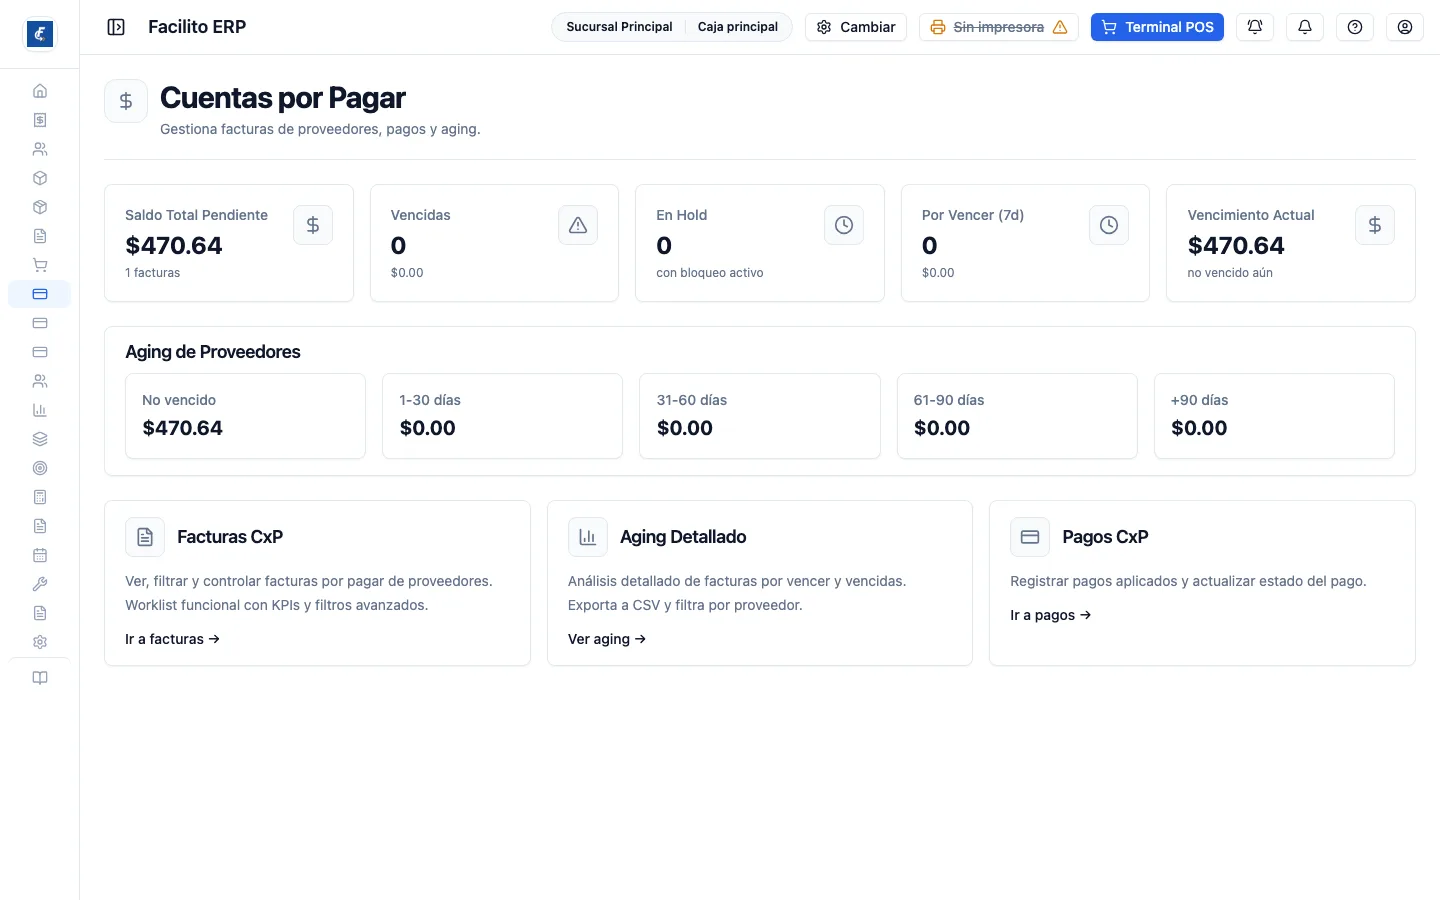Click the Caja principal label
The image size is (1440, 900).
pos(738,27)
